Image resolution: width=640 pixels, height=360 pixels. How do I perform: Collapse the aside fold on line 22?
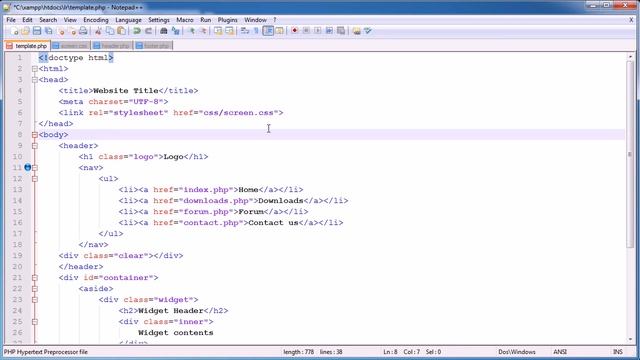[x=35, y=289]
